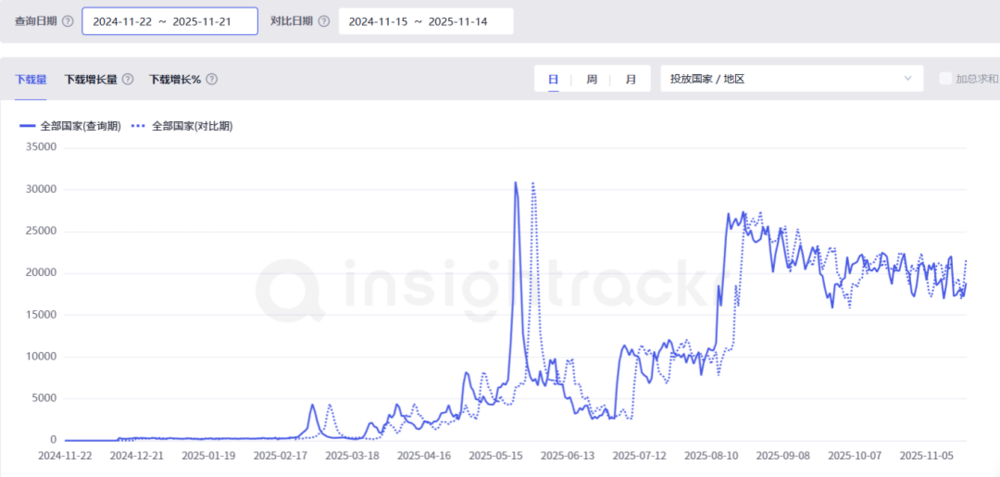Viewport: 1000px width, 477px height.
Task: Select 月 monthly granularity button
Action: [630, 79]
